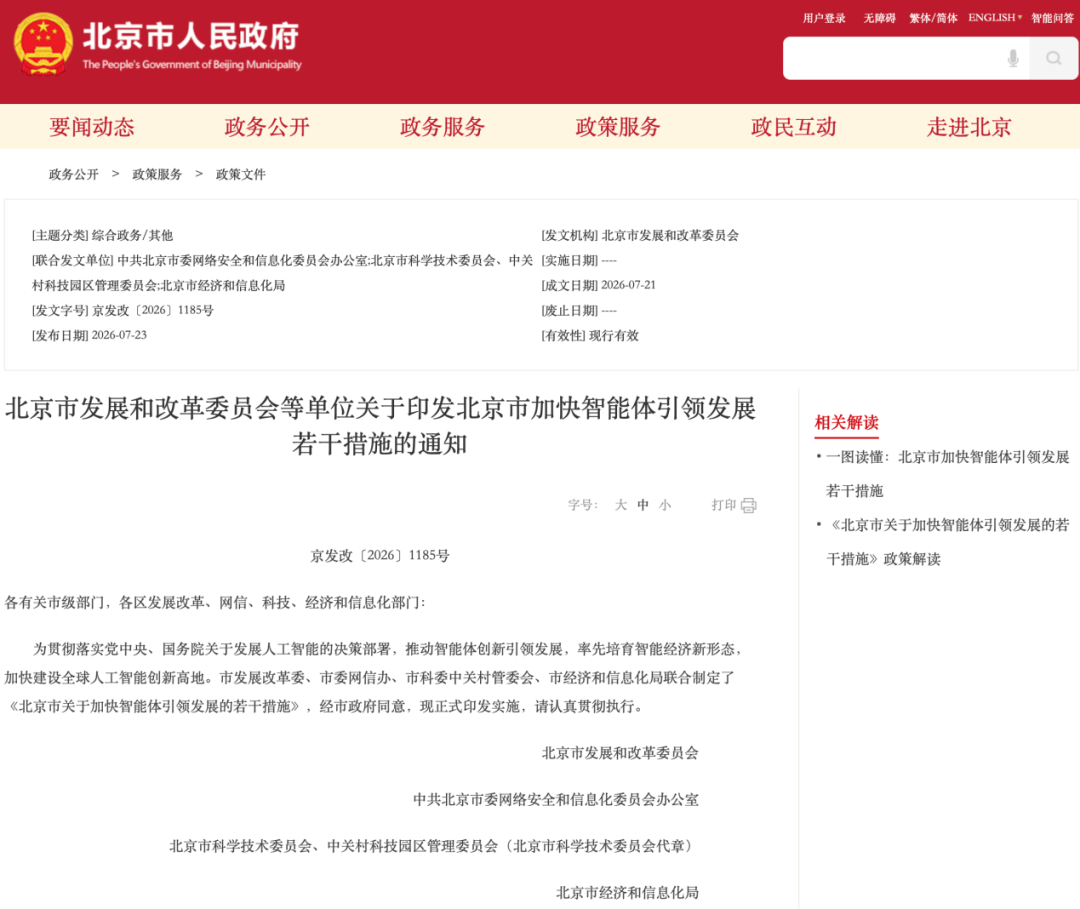Click 政策文件 breadcrumb link
1080x909 pixels.
point(240,174)
